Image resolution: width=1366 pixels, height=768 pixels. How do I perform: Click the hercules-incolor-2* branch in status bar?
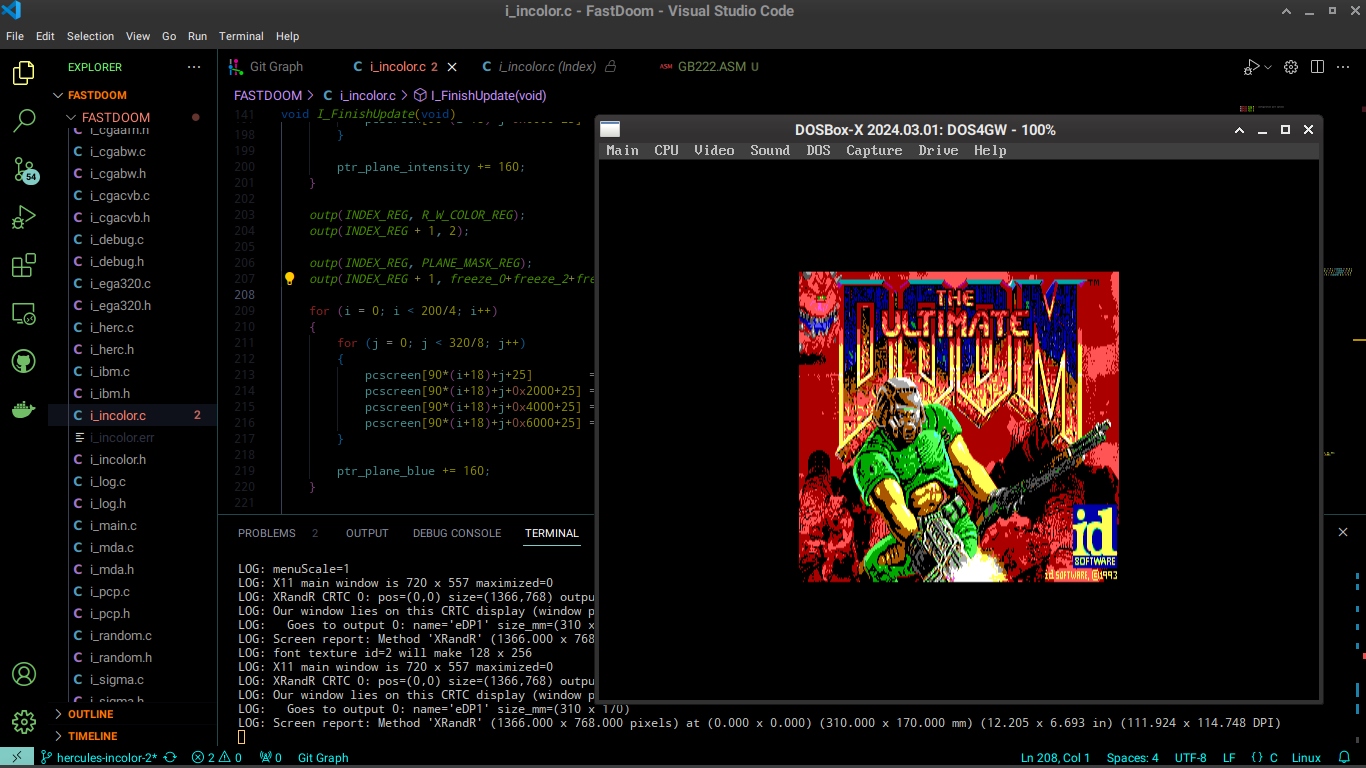point(98,758)
